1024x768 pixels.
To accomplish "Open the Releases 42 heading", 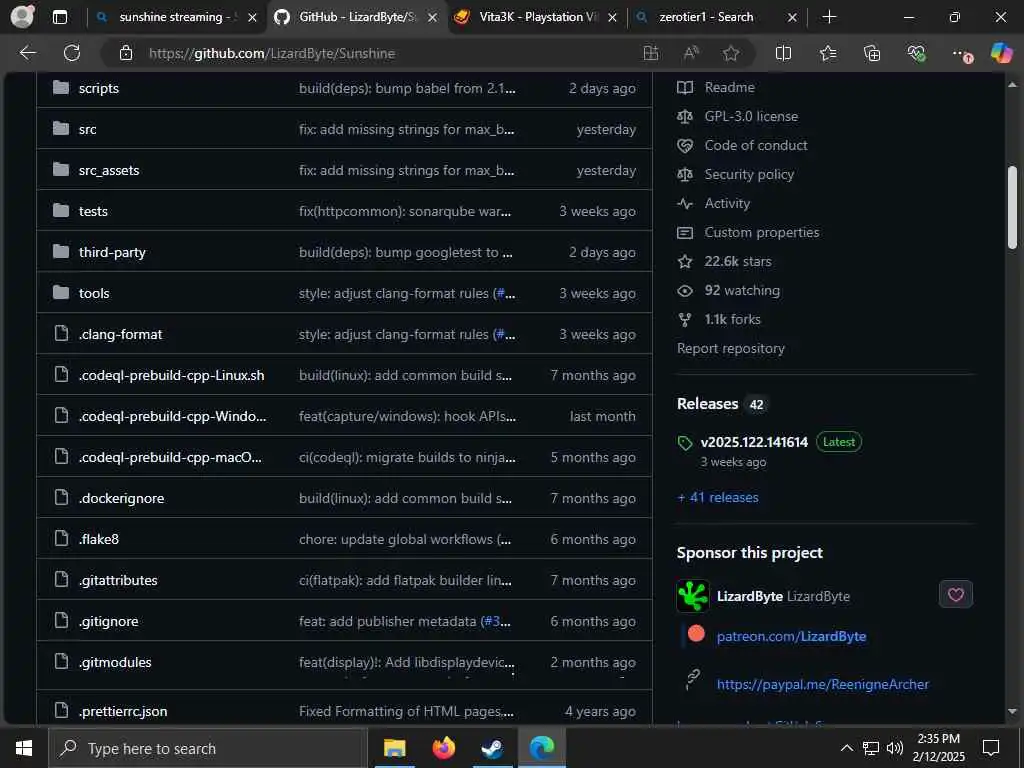I will point(720,404).
